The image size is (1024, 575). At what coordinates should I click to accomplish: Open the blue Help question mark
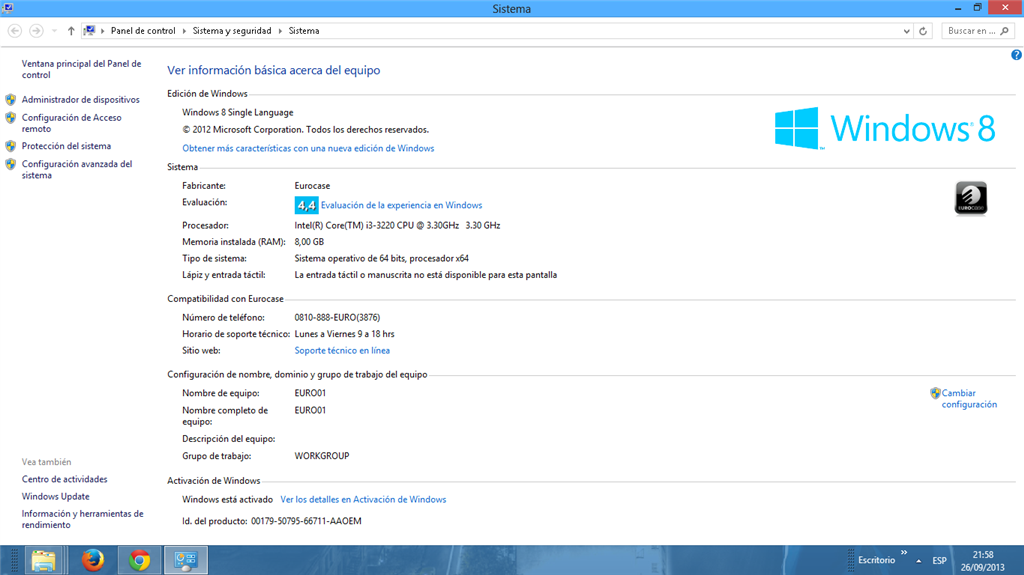(x=1016, y=55)
